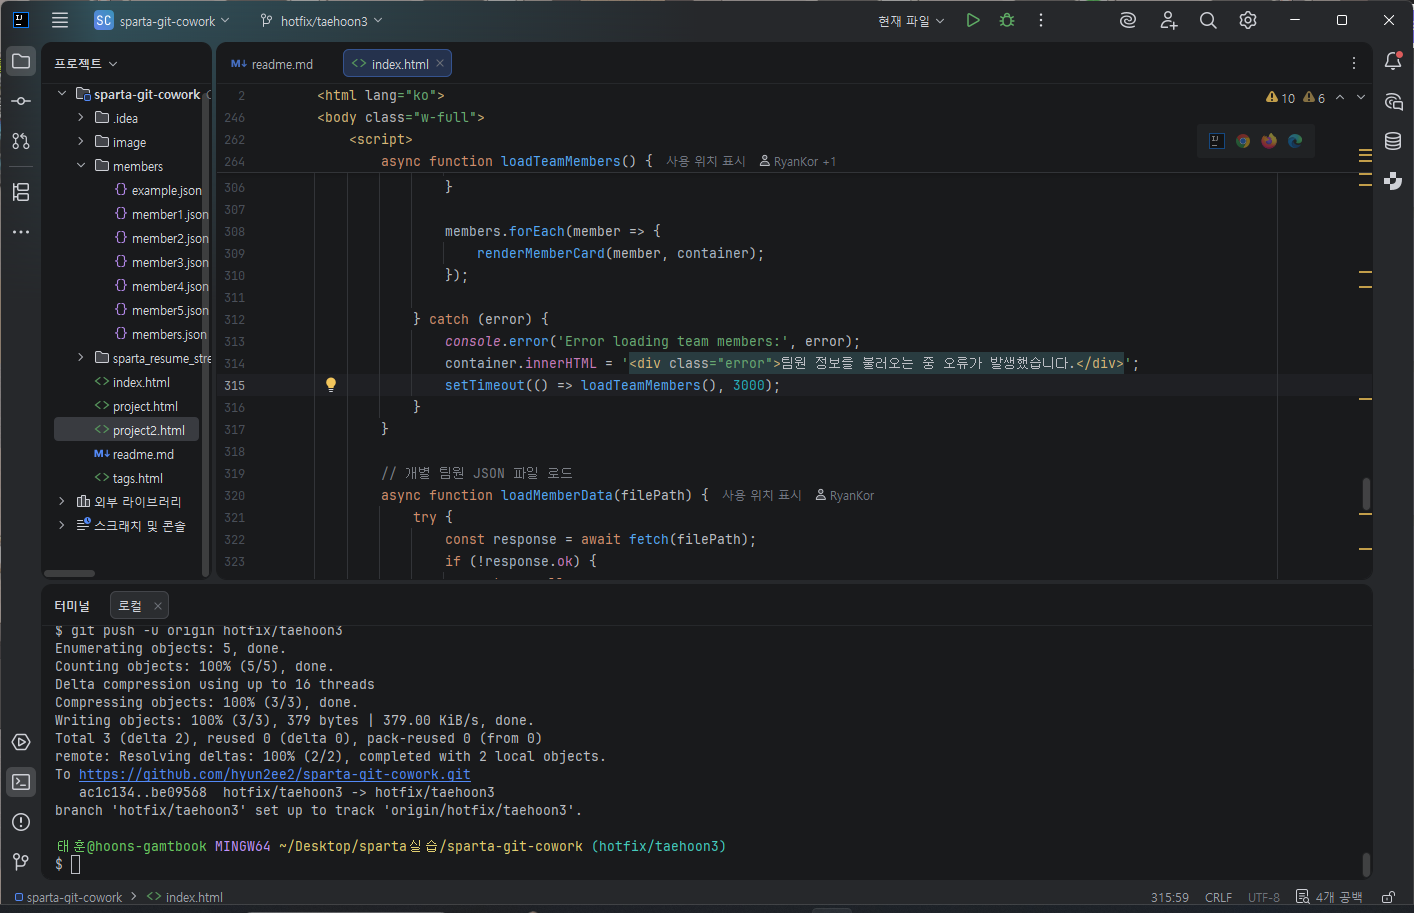
Task: Open the Commit tool window icon
Action: coord(21,101)
